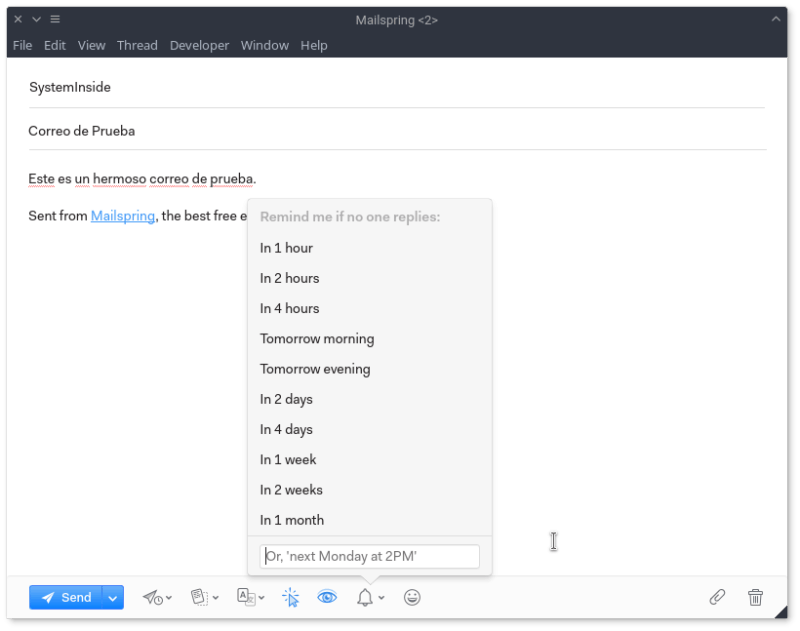Click the Send button
This screenshot has height=631, width=800.
click(x=66, y=597)
